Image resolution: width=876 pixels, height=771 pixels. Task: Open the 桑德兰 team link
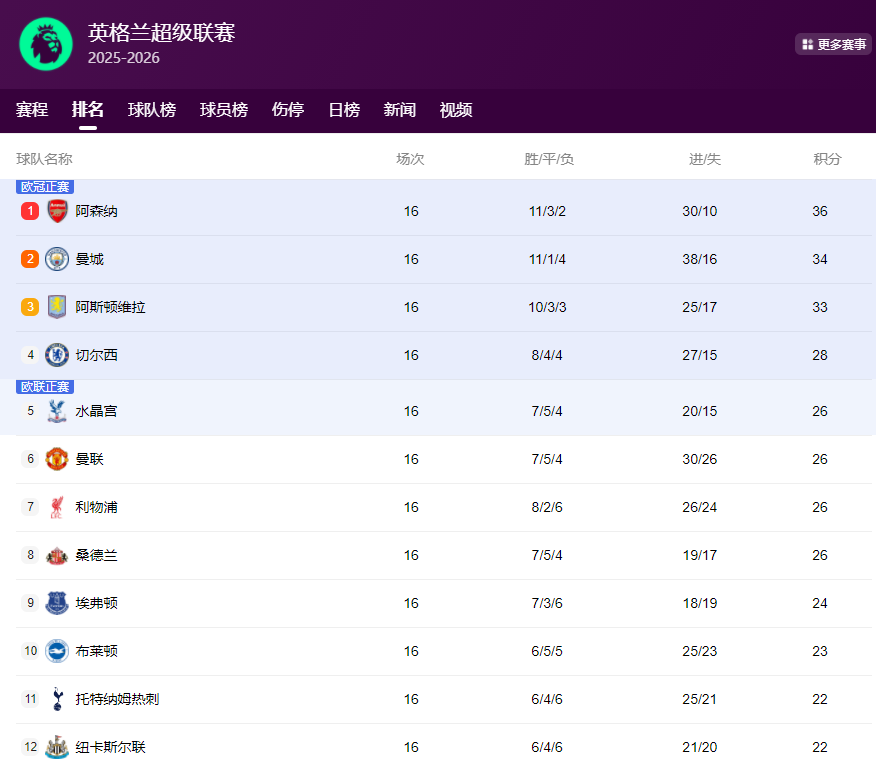tap(97, 555)
